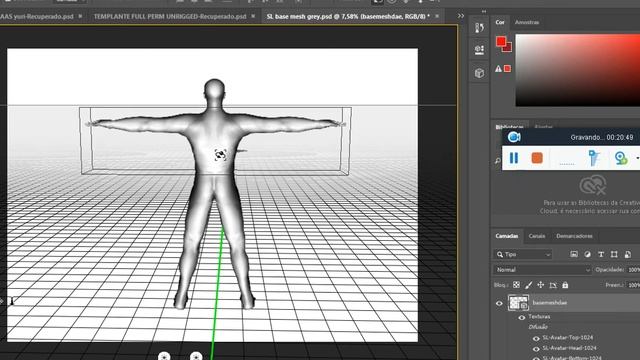Click the Preenchimento value field
Viewport: 640px width, 360px height.
633,285
